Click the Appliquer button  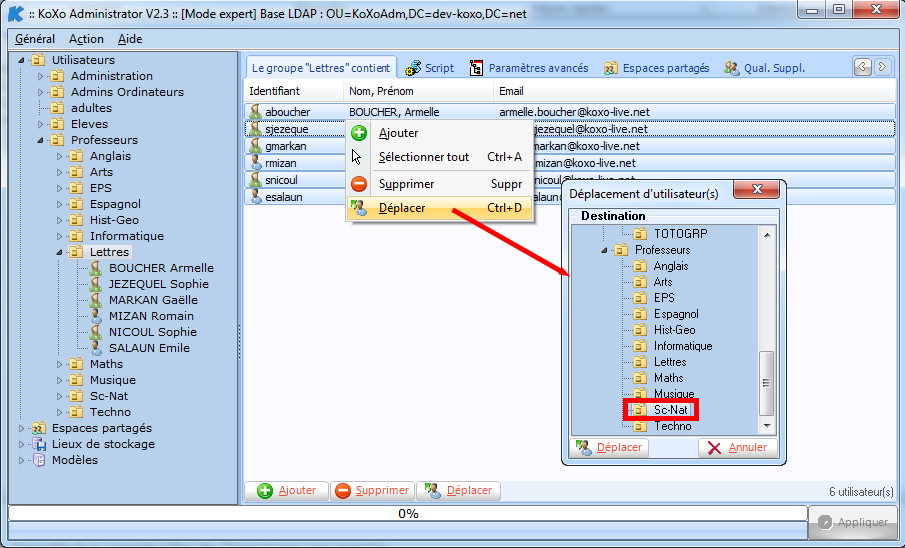click(852, 522)
